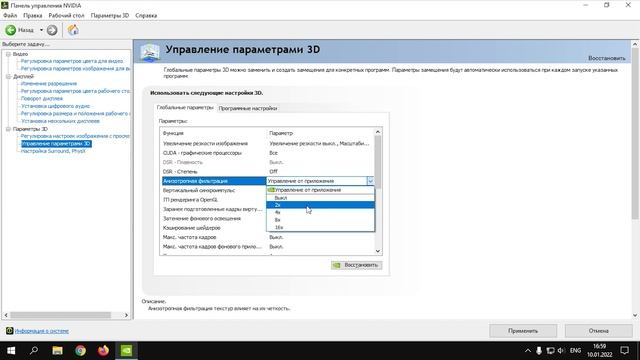This screenshot has width=640, height=360.
Task: Collapse the Параметры 3D tree node
Action: (x=8, y=129)
